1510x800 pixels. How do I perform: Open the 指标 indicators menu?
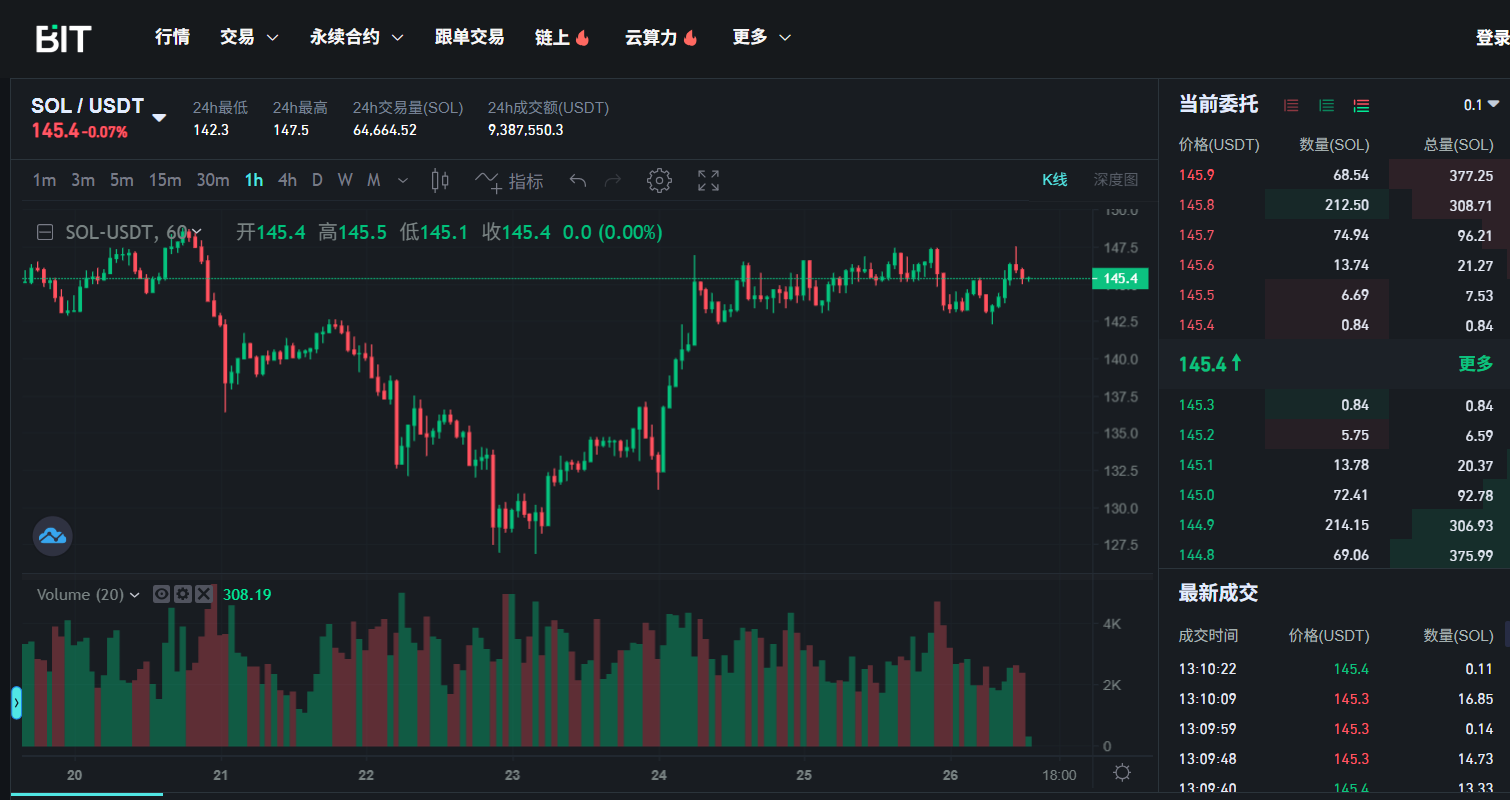[x=509, y=181]
